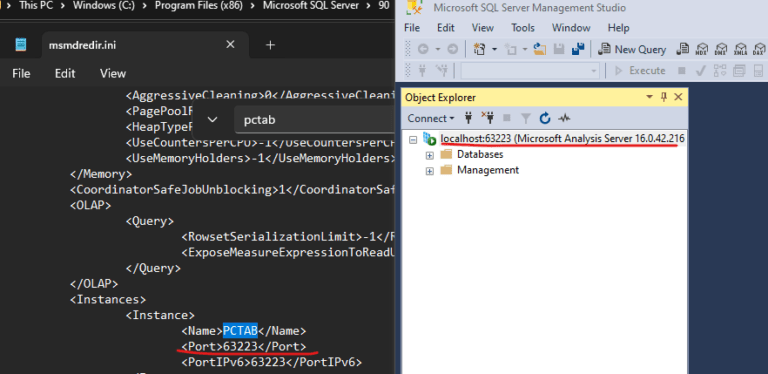Click the Cancel Executing Query stop icon
This screenshot has height=374, width=768.
pos(681,70)
